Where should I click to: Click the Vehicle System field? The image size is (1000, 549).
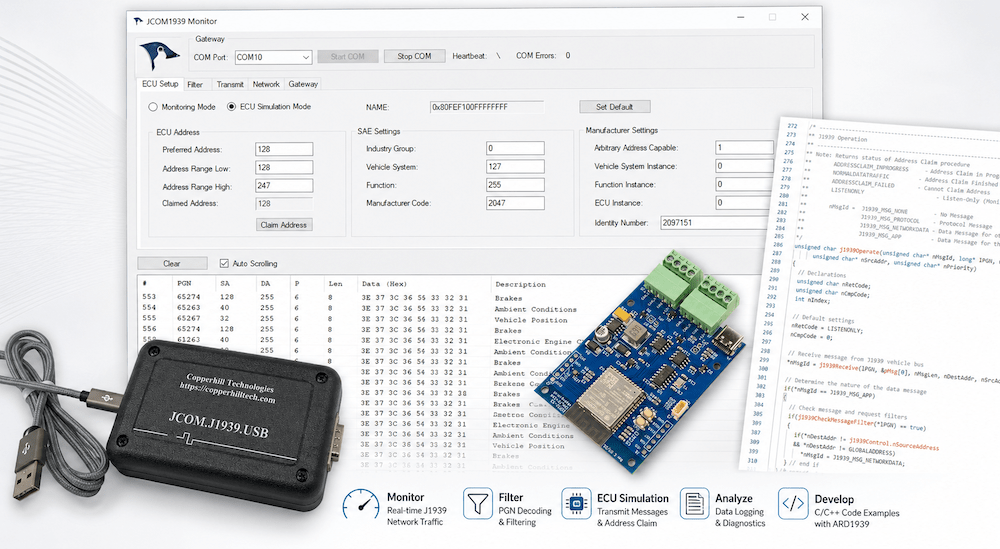click(x=515, y=167)
